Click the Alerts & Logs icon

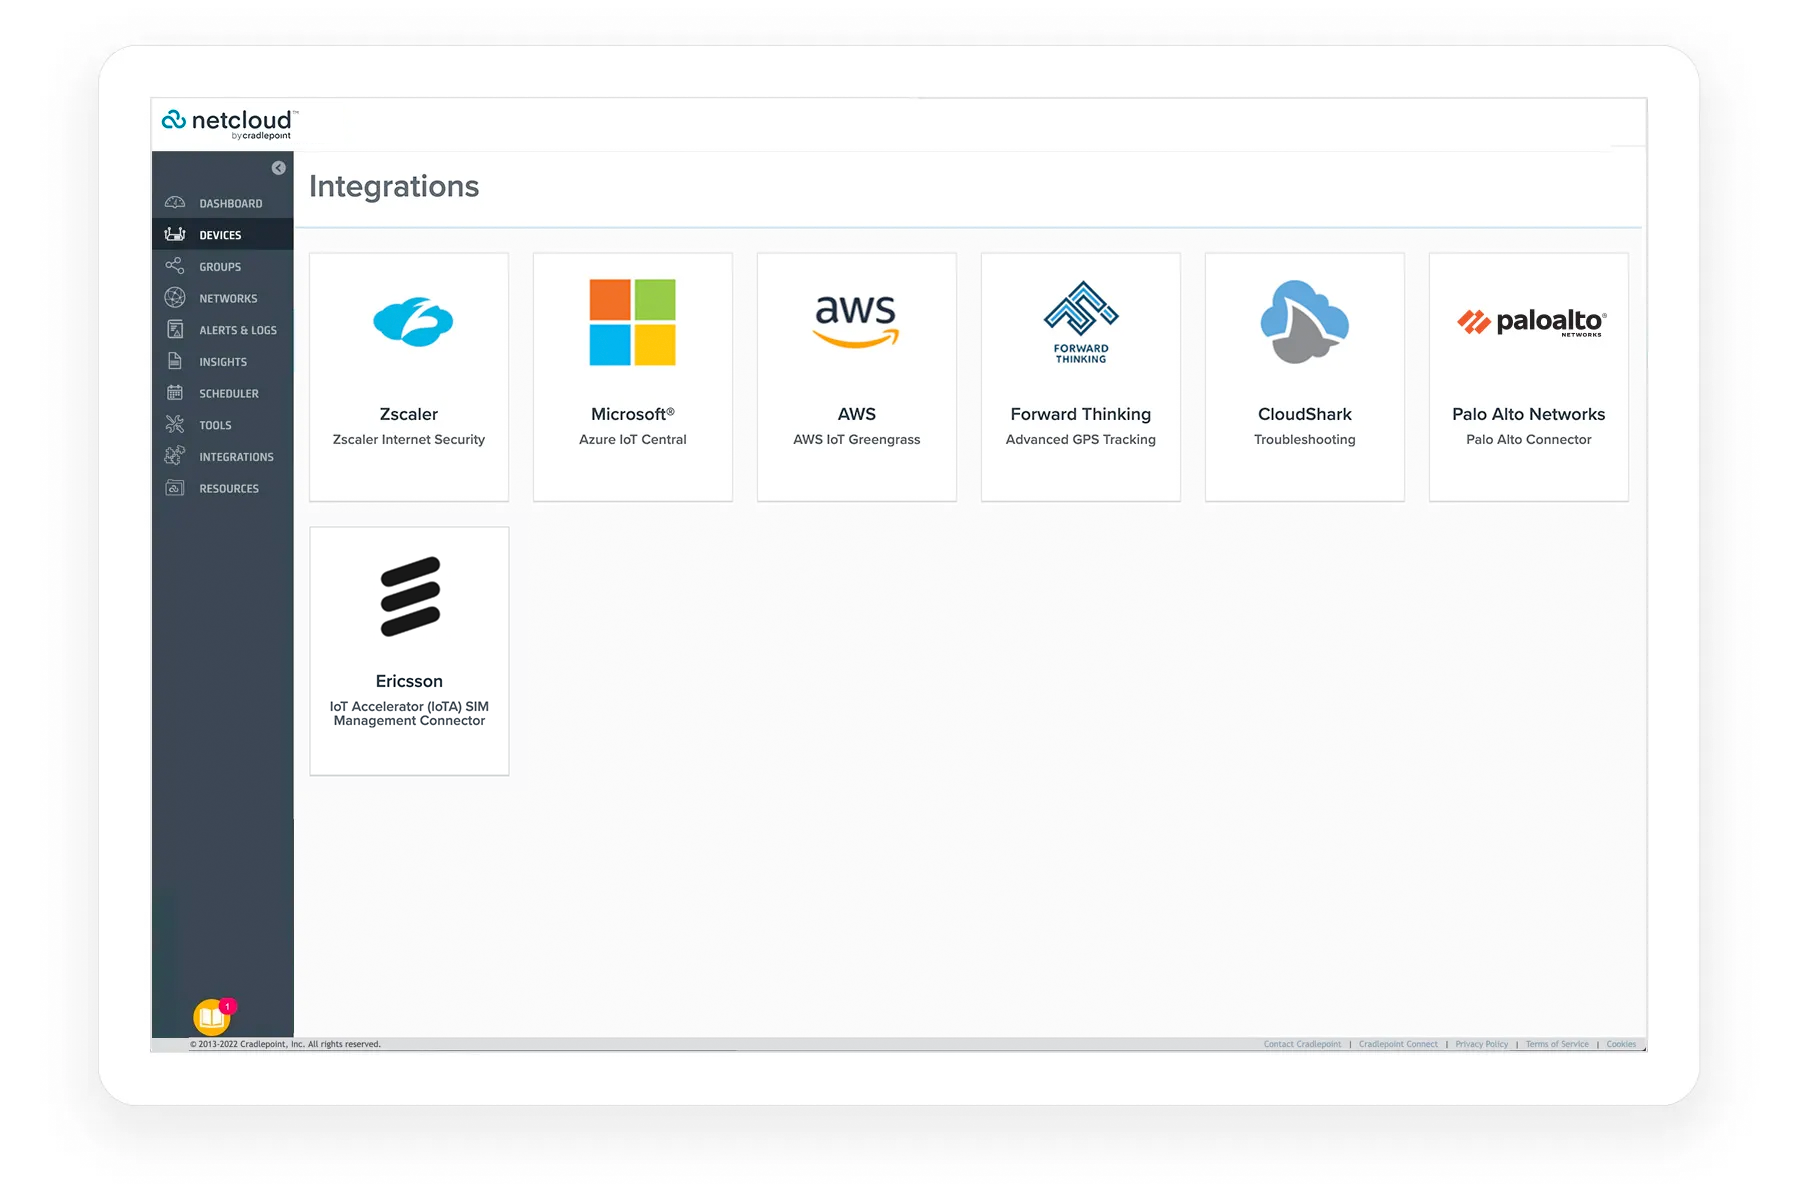point(175,329)
